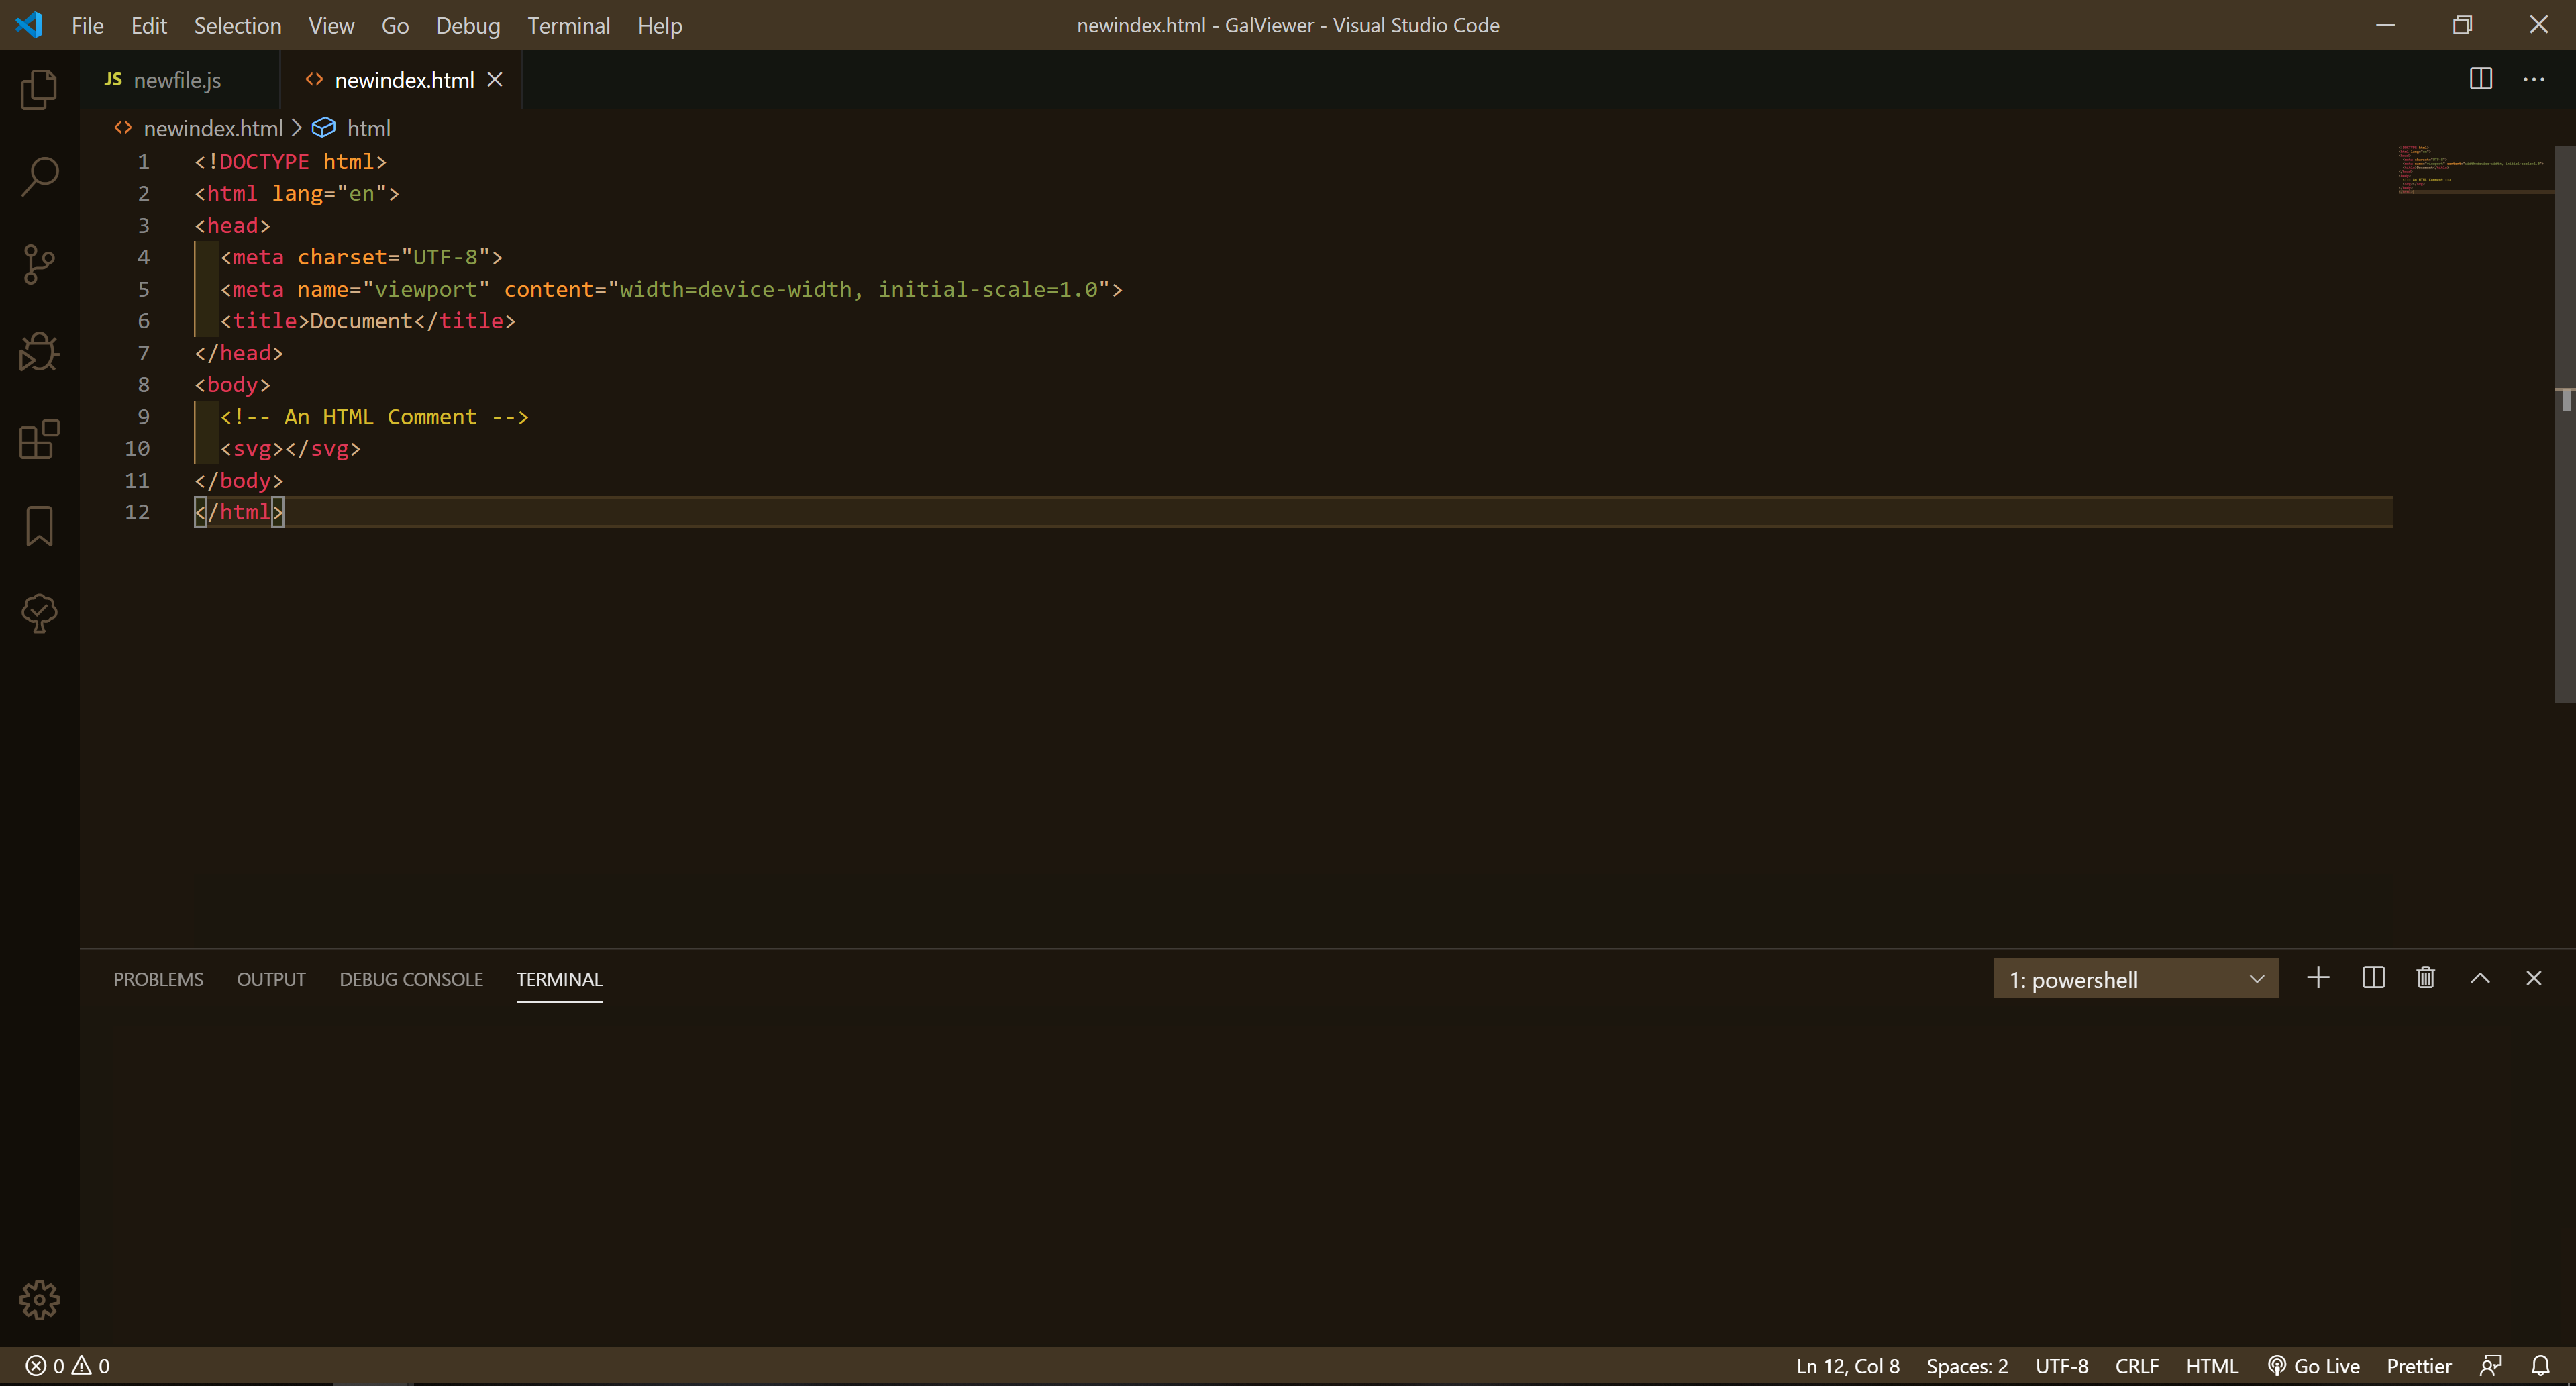
Task: Open the Debug view icon
Action: point(39,351)
